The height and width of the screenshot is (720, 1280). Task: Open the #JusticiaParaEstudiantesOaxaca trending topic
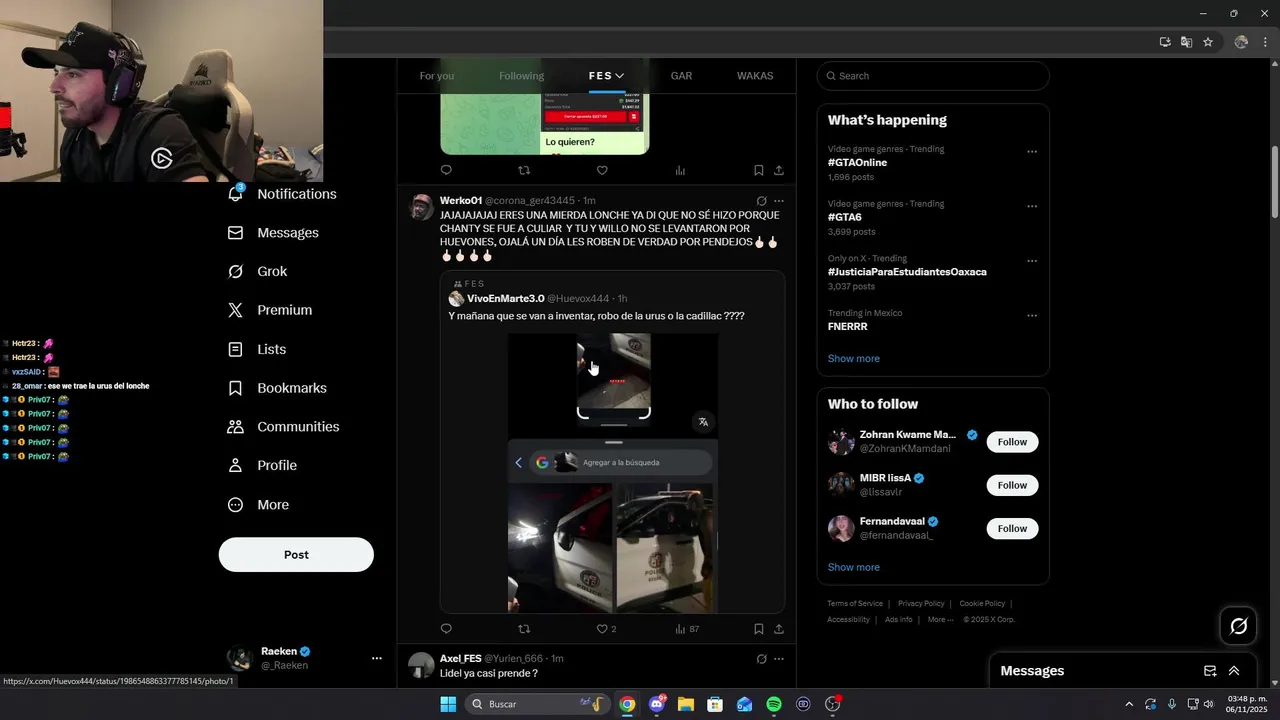pos(907,272)
